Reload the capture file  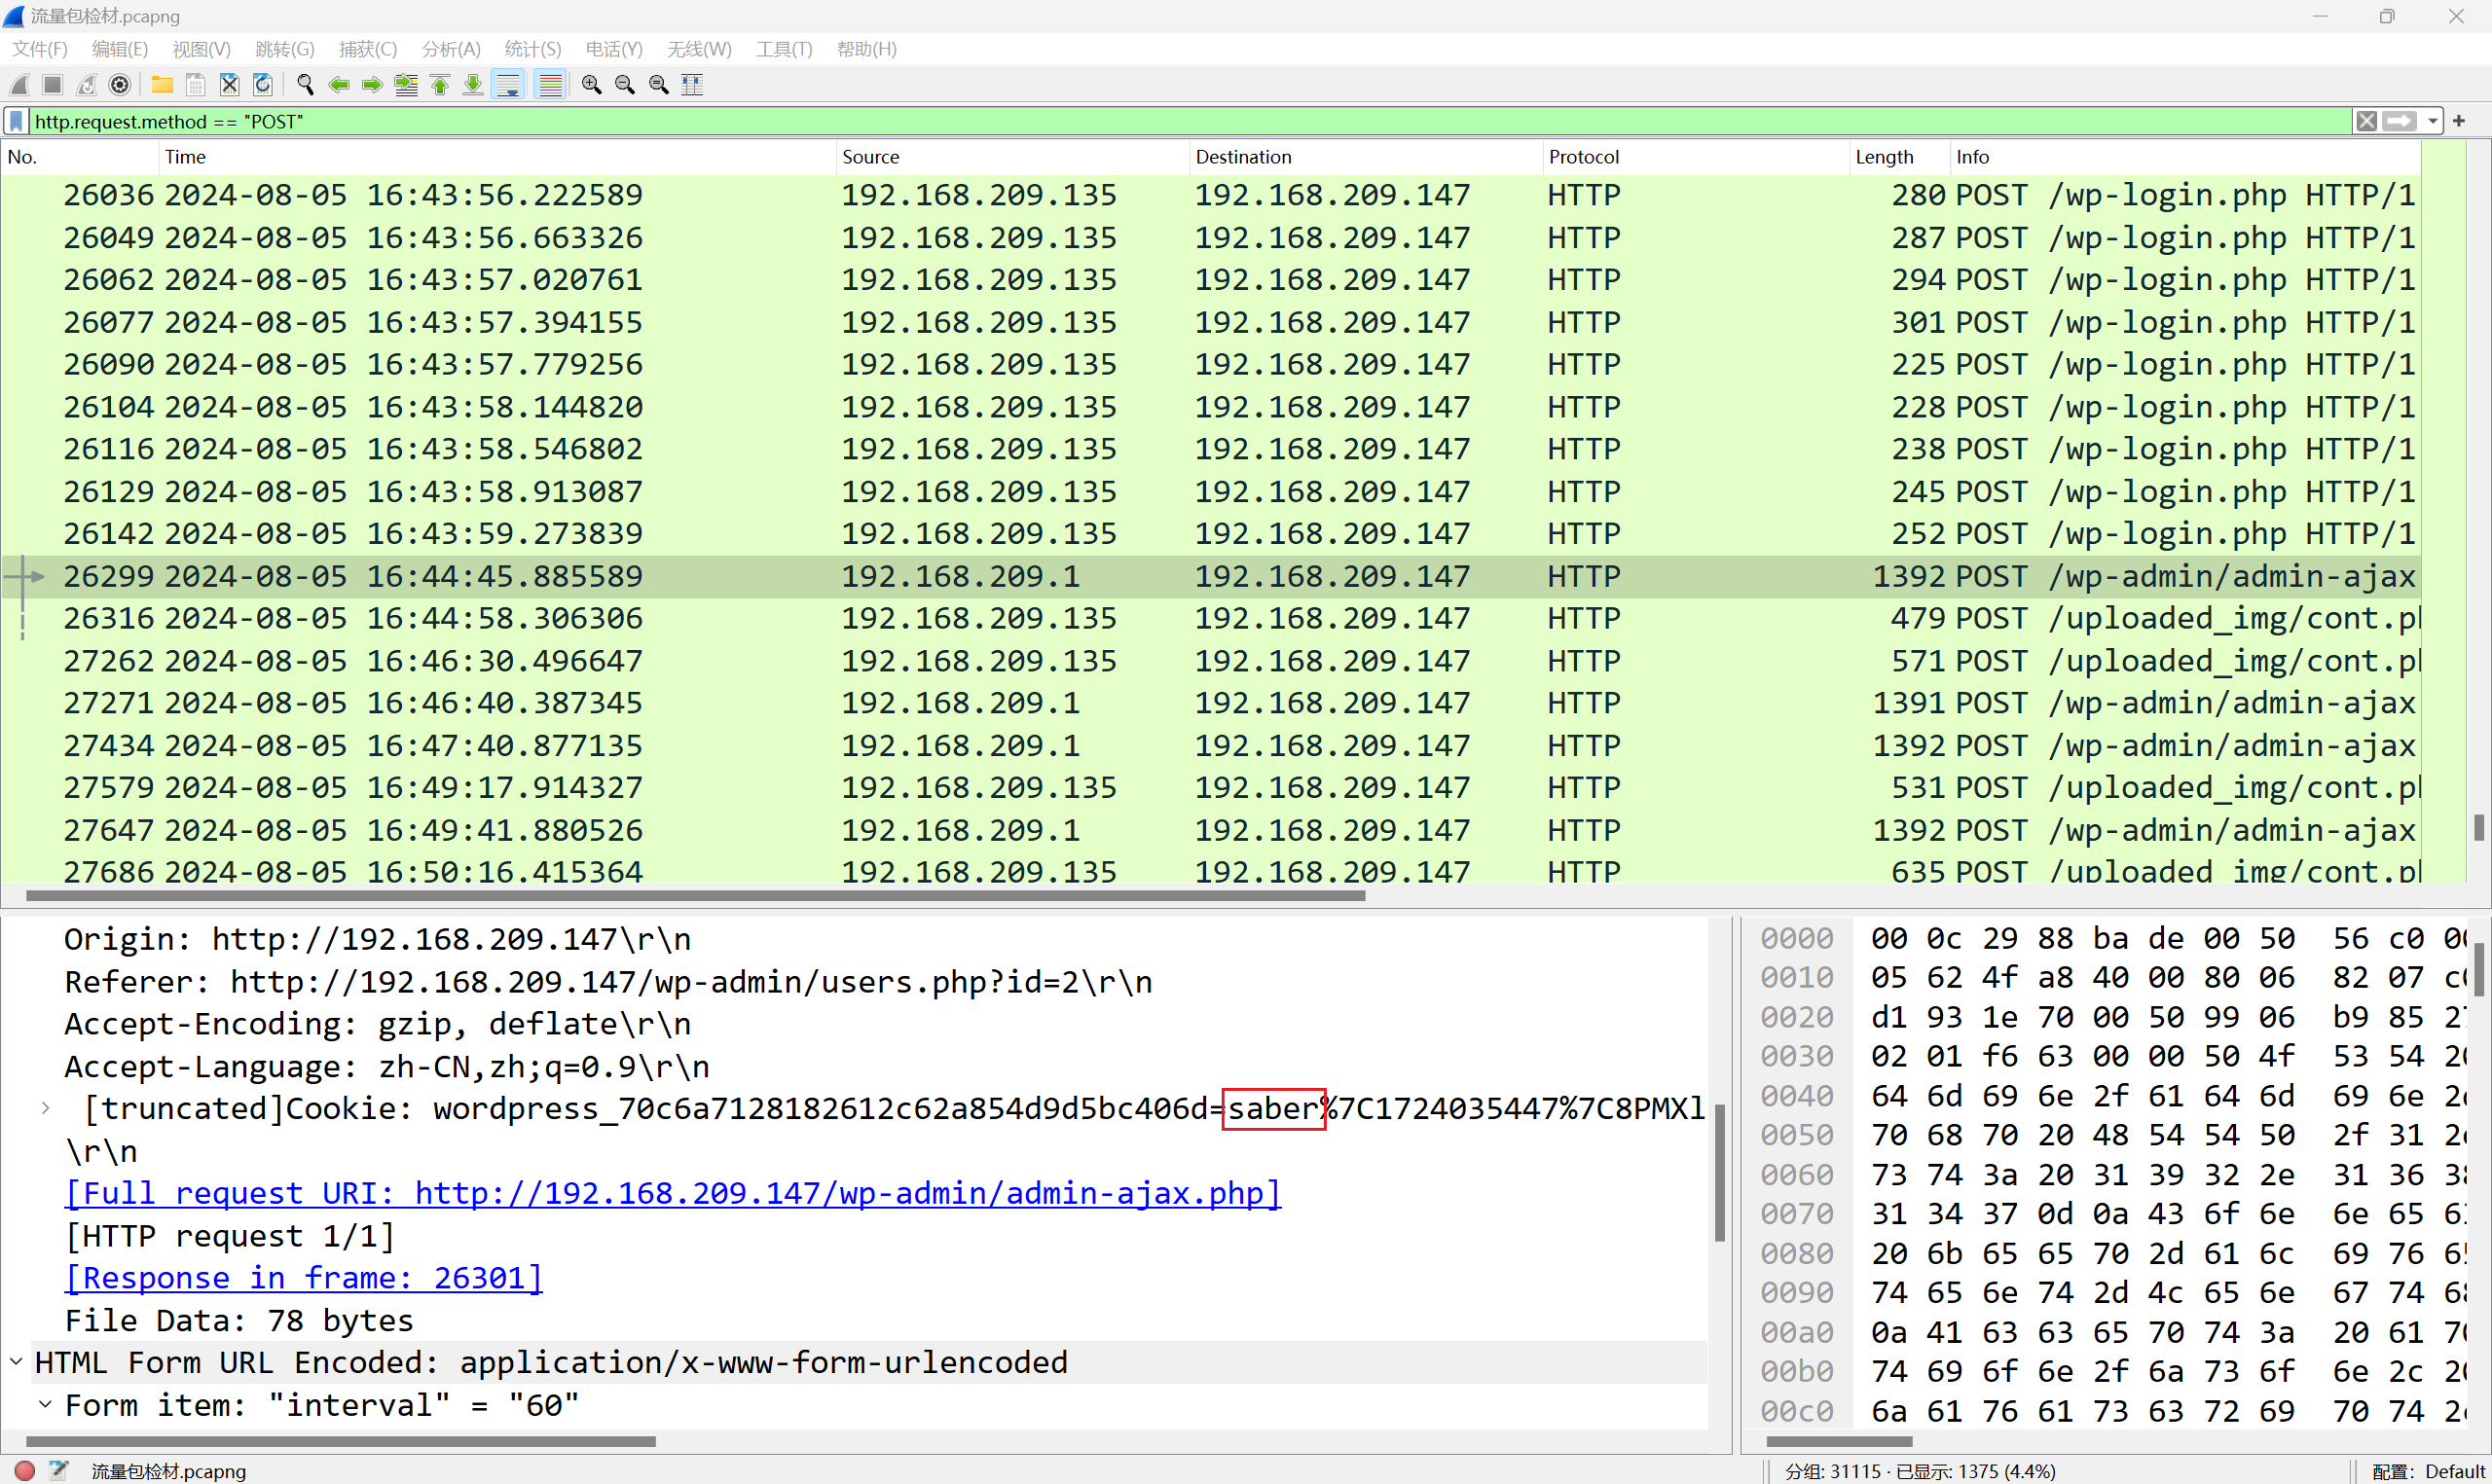[x=263, y=85]
